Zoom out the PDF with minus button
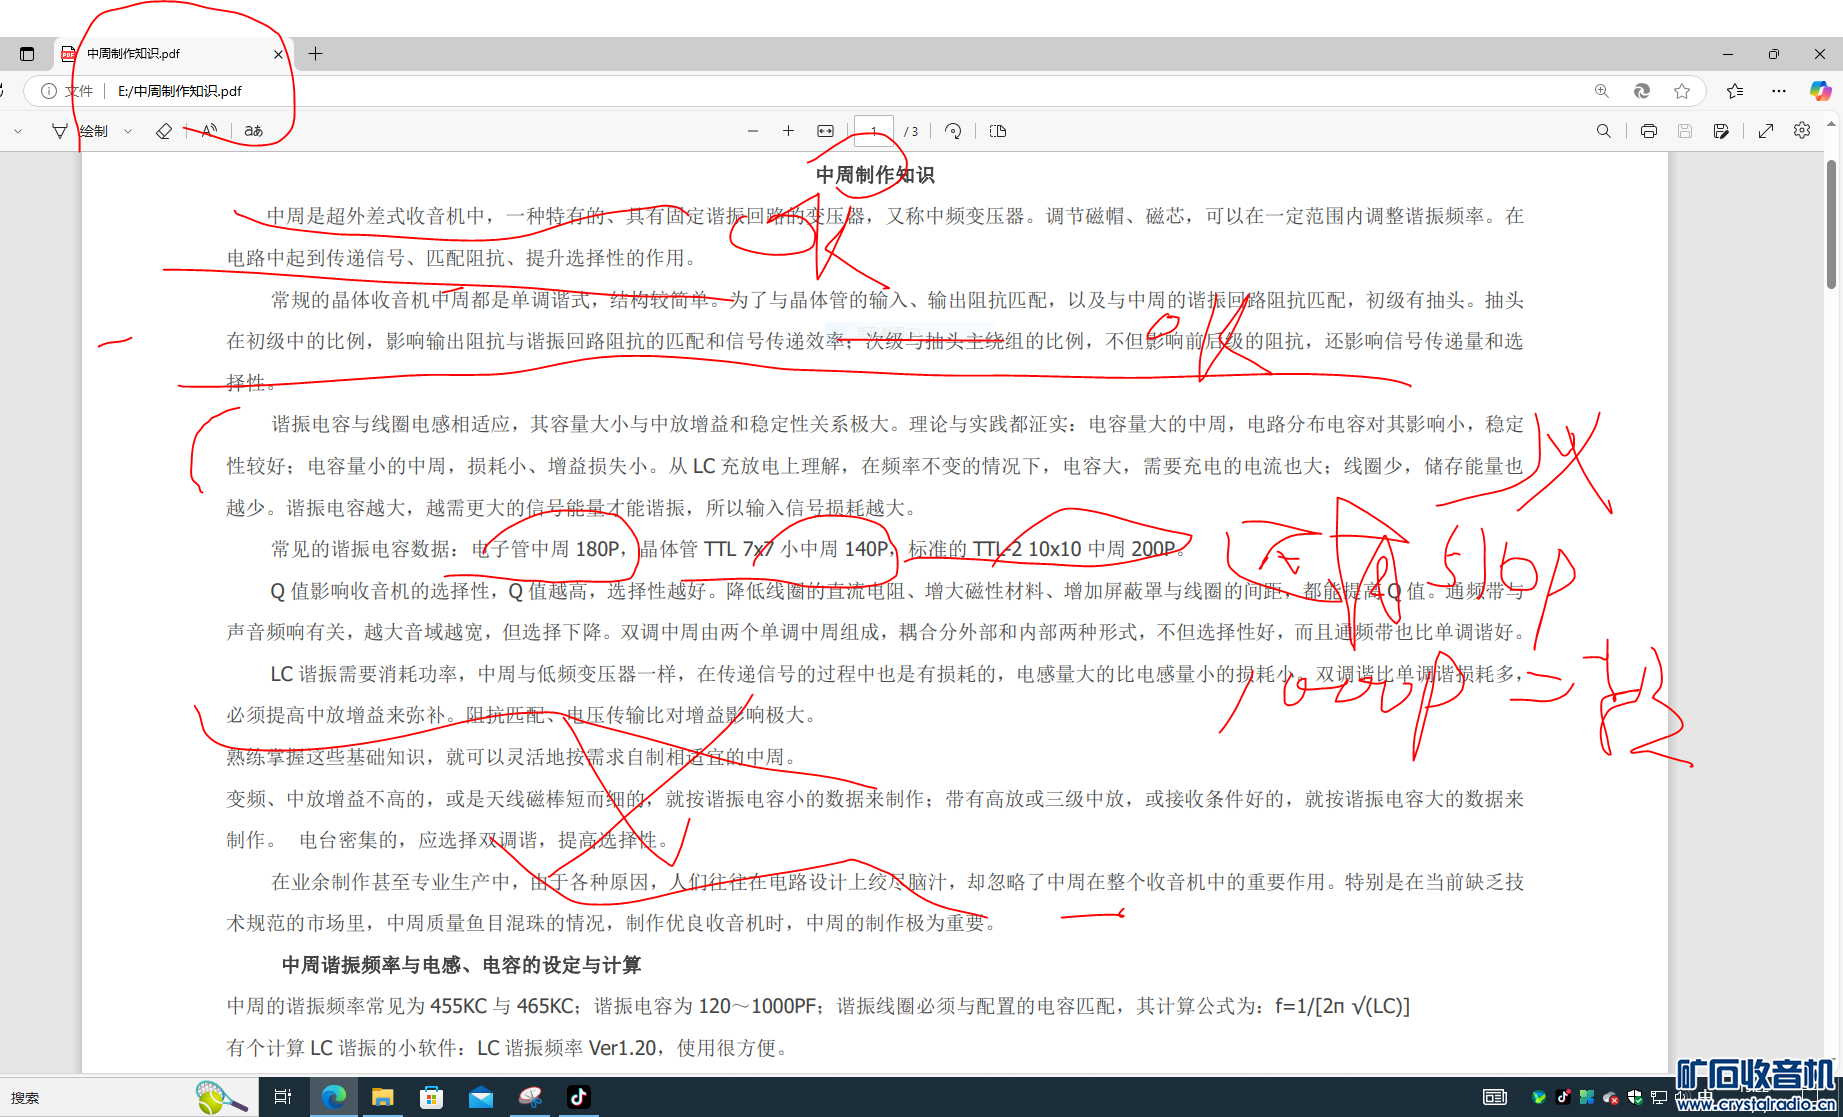The width and height of the screenshot is (1843, 1117). [x=753, y=131]
